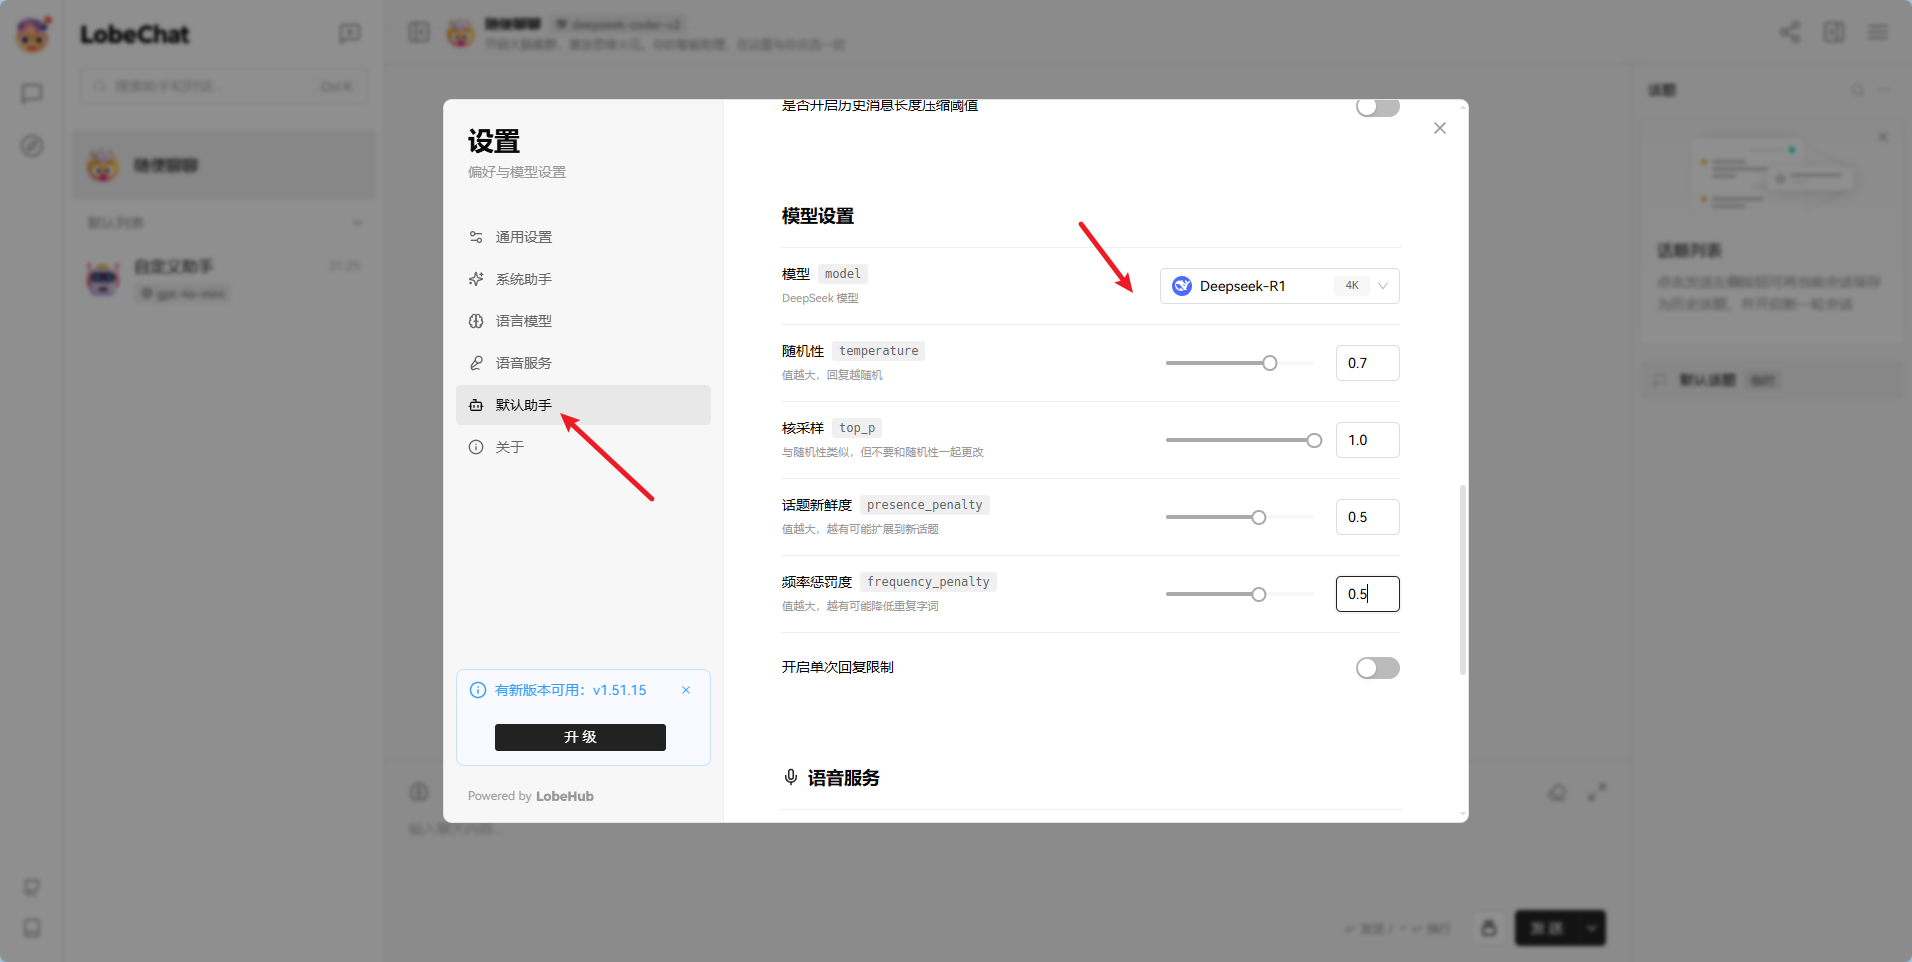The width and height of the screenshot is (1912, 962).
Task: Click the new version info icon
Action: click(478, 690)
